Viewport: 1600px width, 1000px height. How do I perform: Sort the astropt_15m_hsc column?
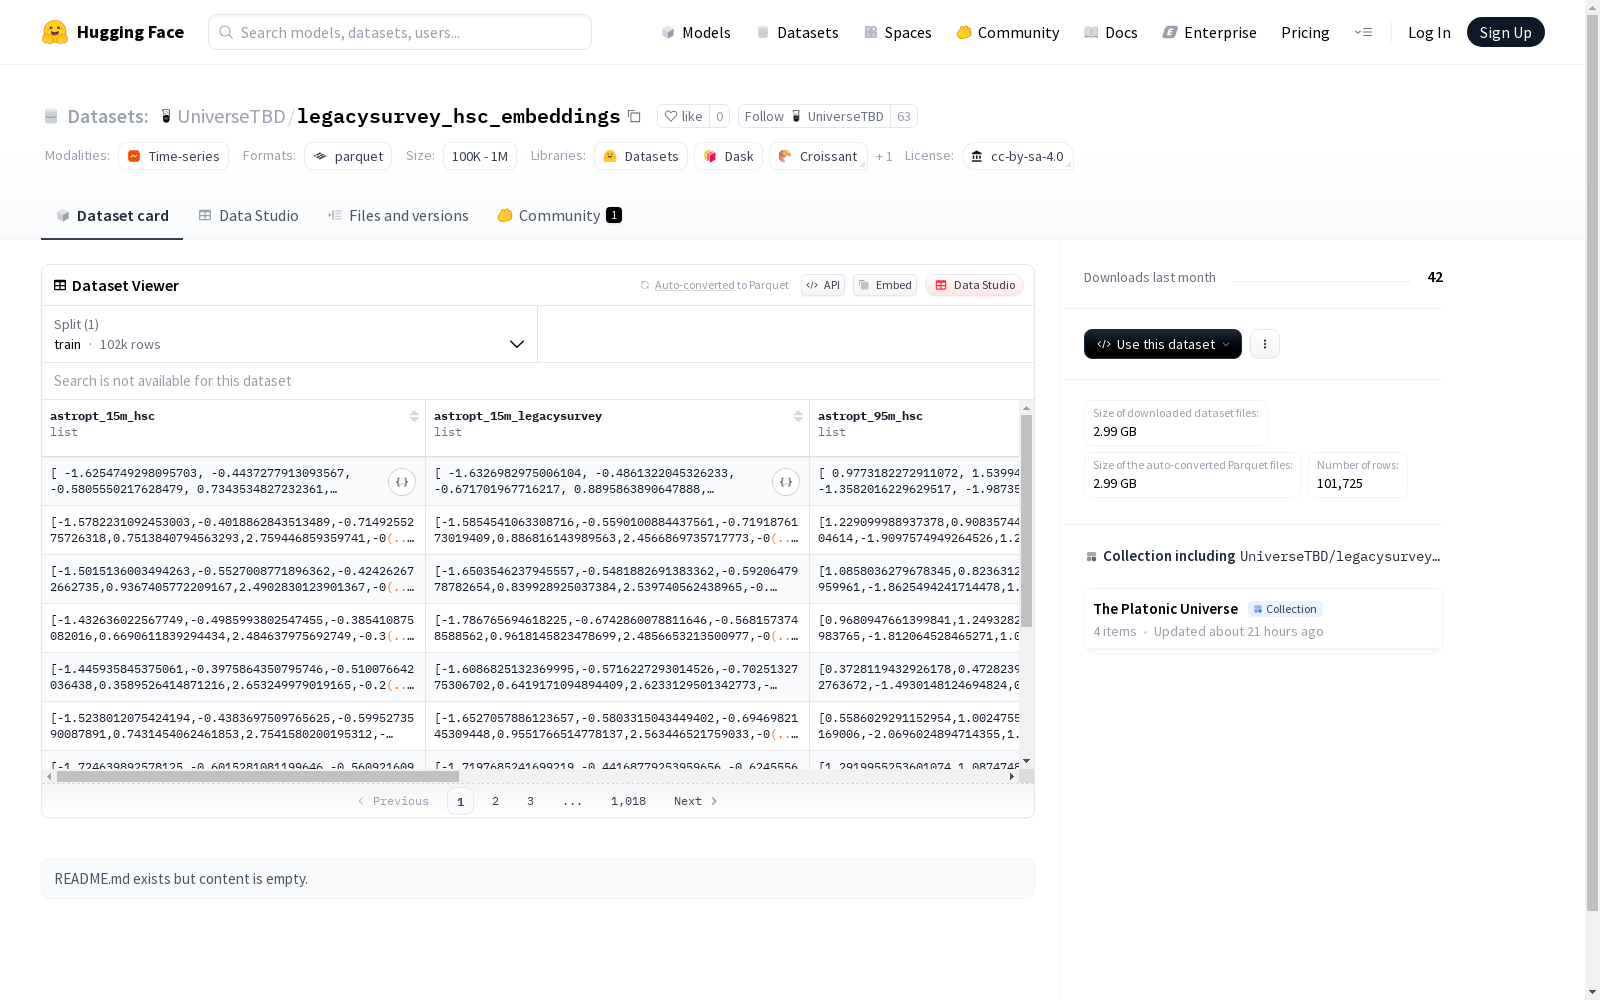tap(414, 416)
